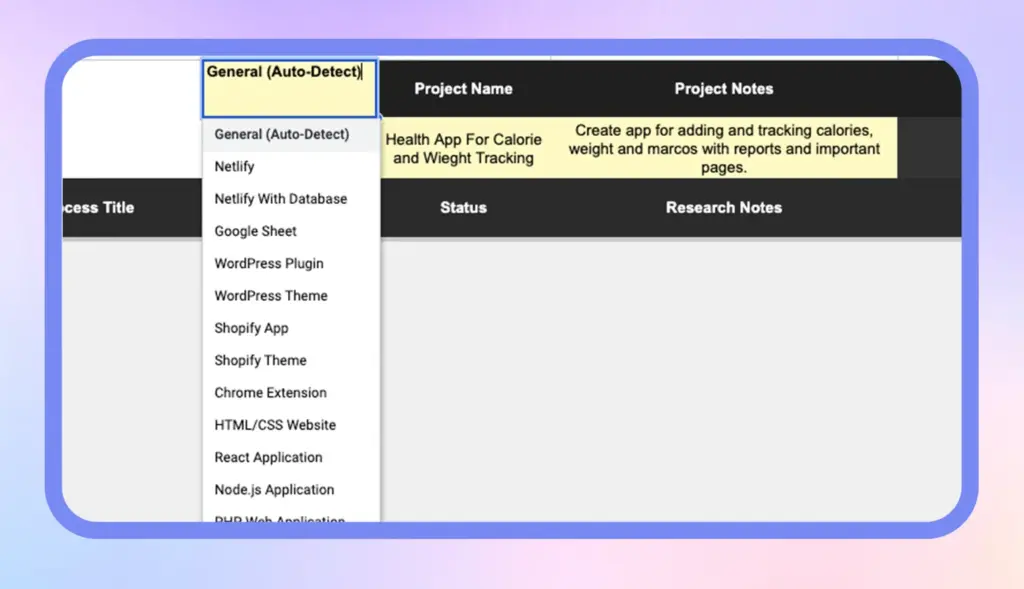Click the "Project Name" column header
1024x589 pixels.
[464, 88]
